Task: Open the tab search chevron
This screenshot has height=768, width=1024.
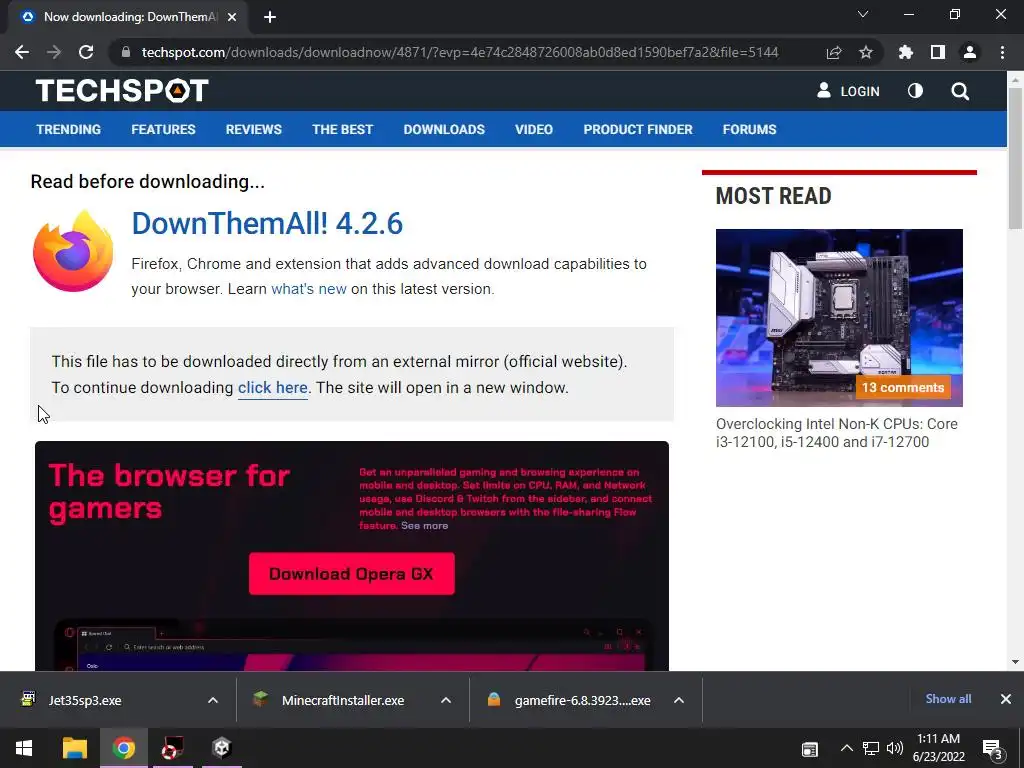Action: [x=863, y=14]
